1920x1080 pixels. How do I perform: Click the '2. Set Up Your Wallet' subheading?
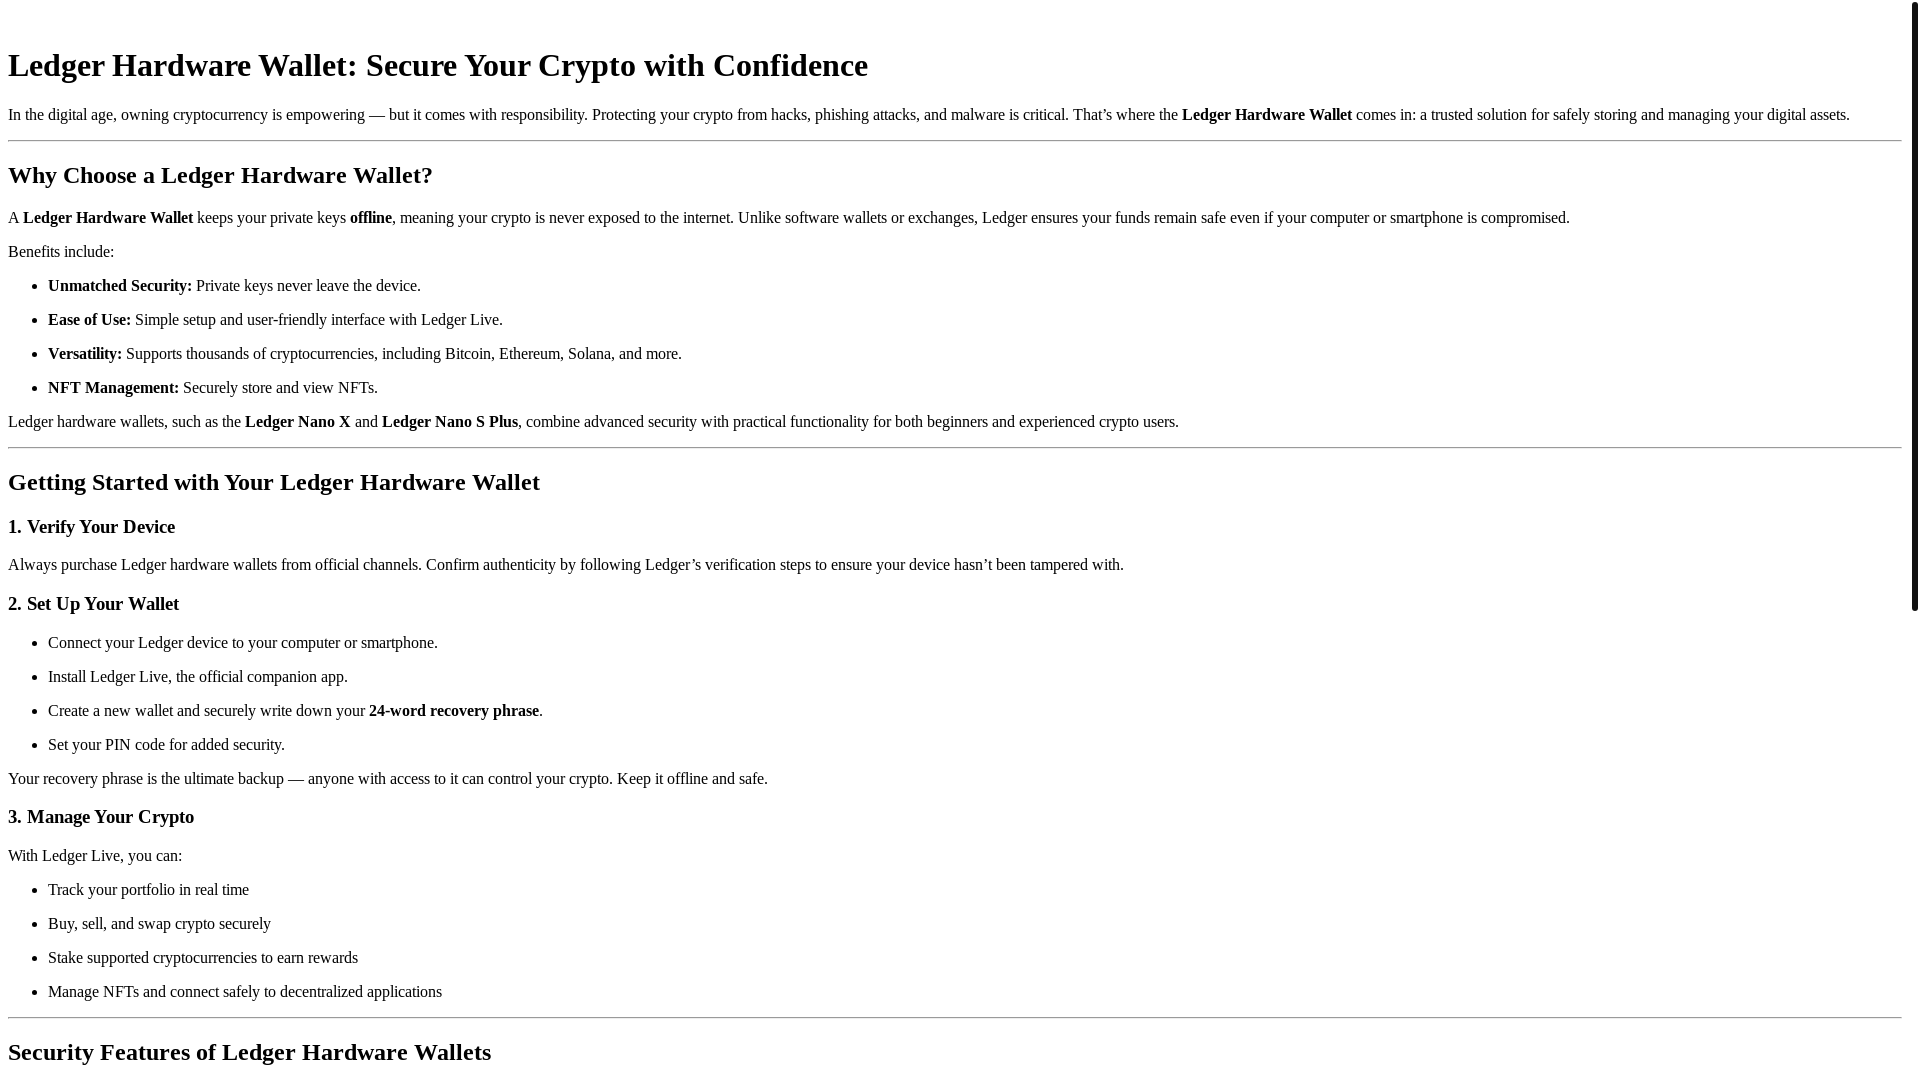(x=94, y=604)
